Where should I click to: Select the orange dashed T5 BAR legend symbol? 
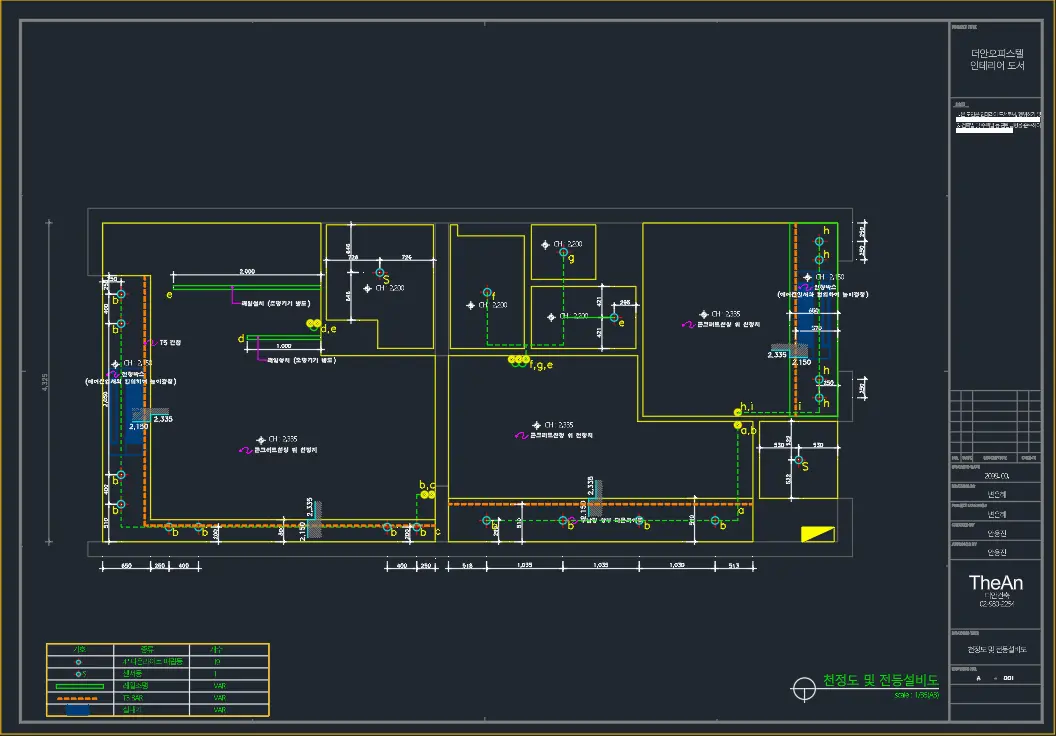(x=77, y=698)
